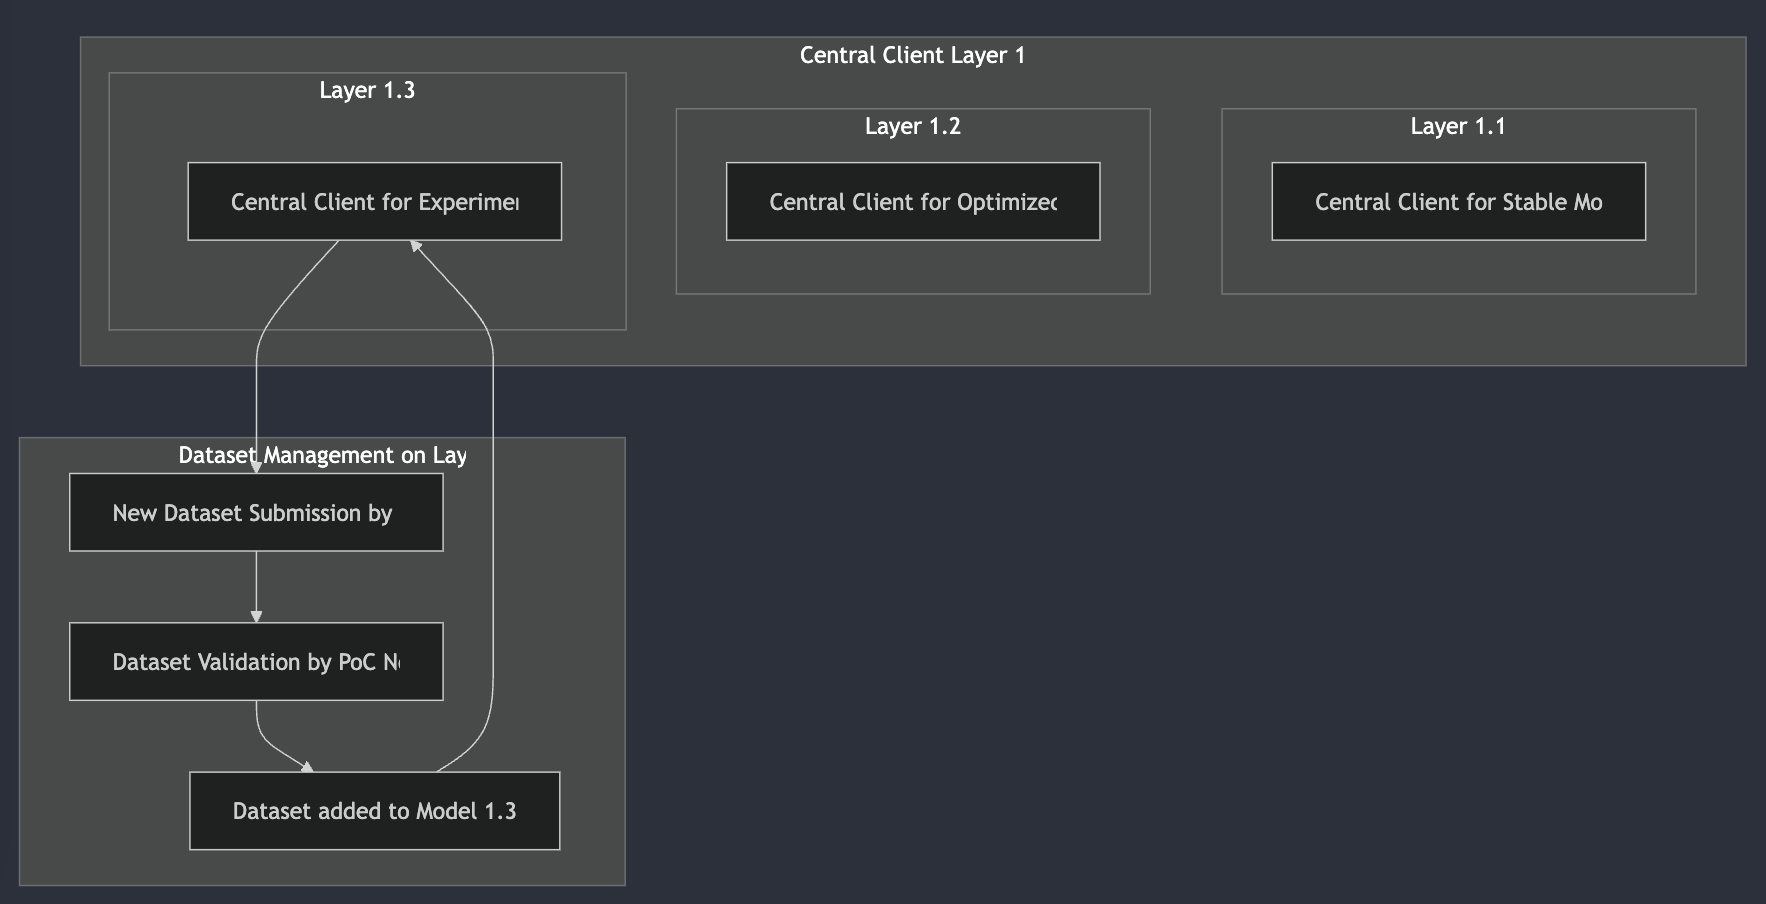Click the Layer 1.2 subgraph label
The width and height of the screenshot is (1766, 904).
[912, 126]
